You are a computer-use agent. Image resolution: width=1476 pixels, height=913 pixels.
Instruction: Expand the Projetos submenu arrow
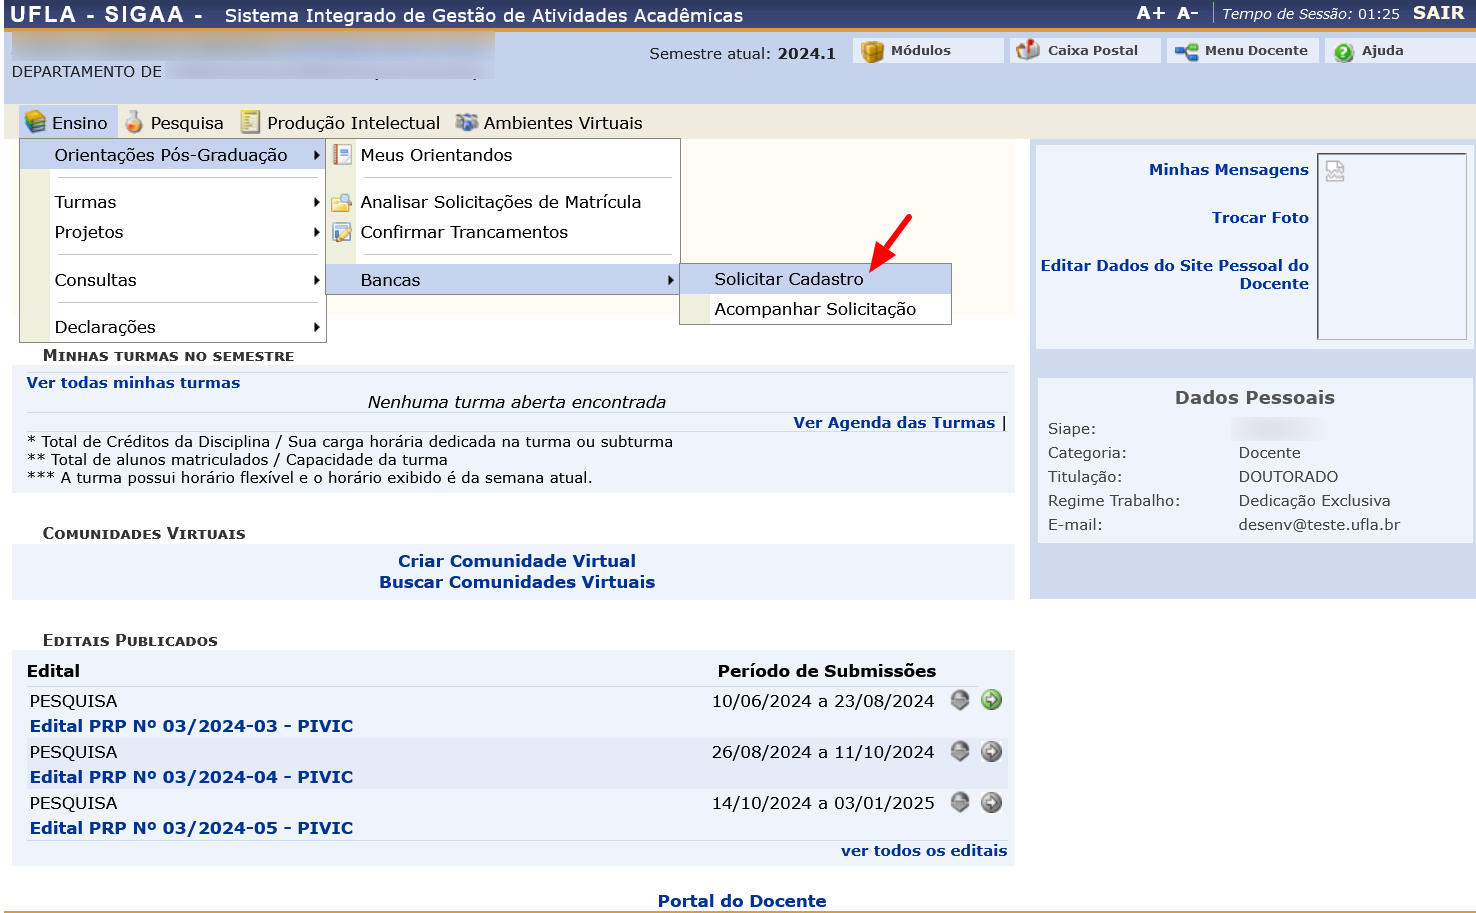click(x=317, y=232)
